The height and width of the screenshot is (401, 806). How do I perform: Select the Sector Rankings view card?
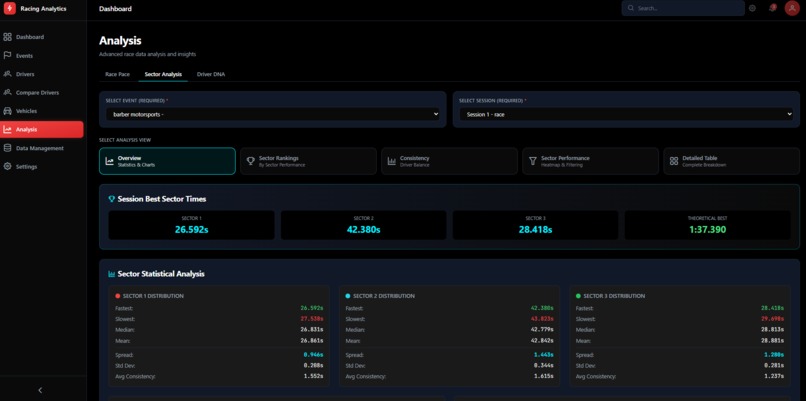click(x=308, y=161)
